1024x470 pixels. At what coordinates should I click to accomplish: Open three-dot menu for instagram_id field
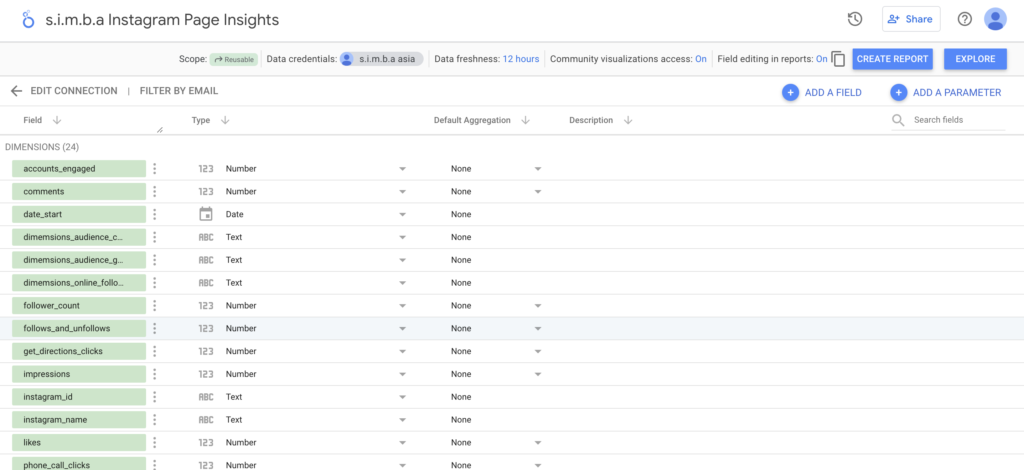pos(155,397)
